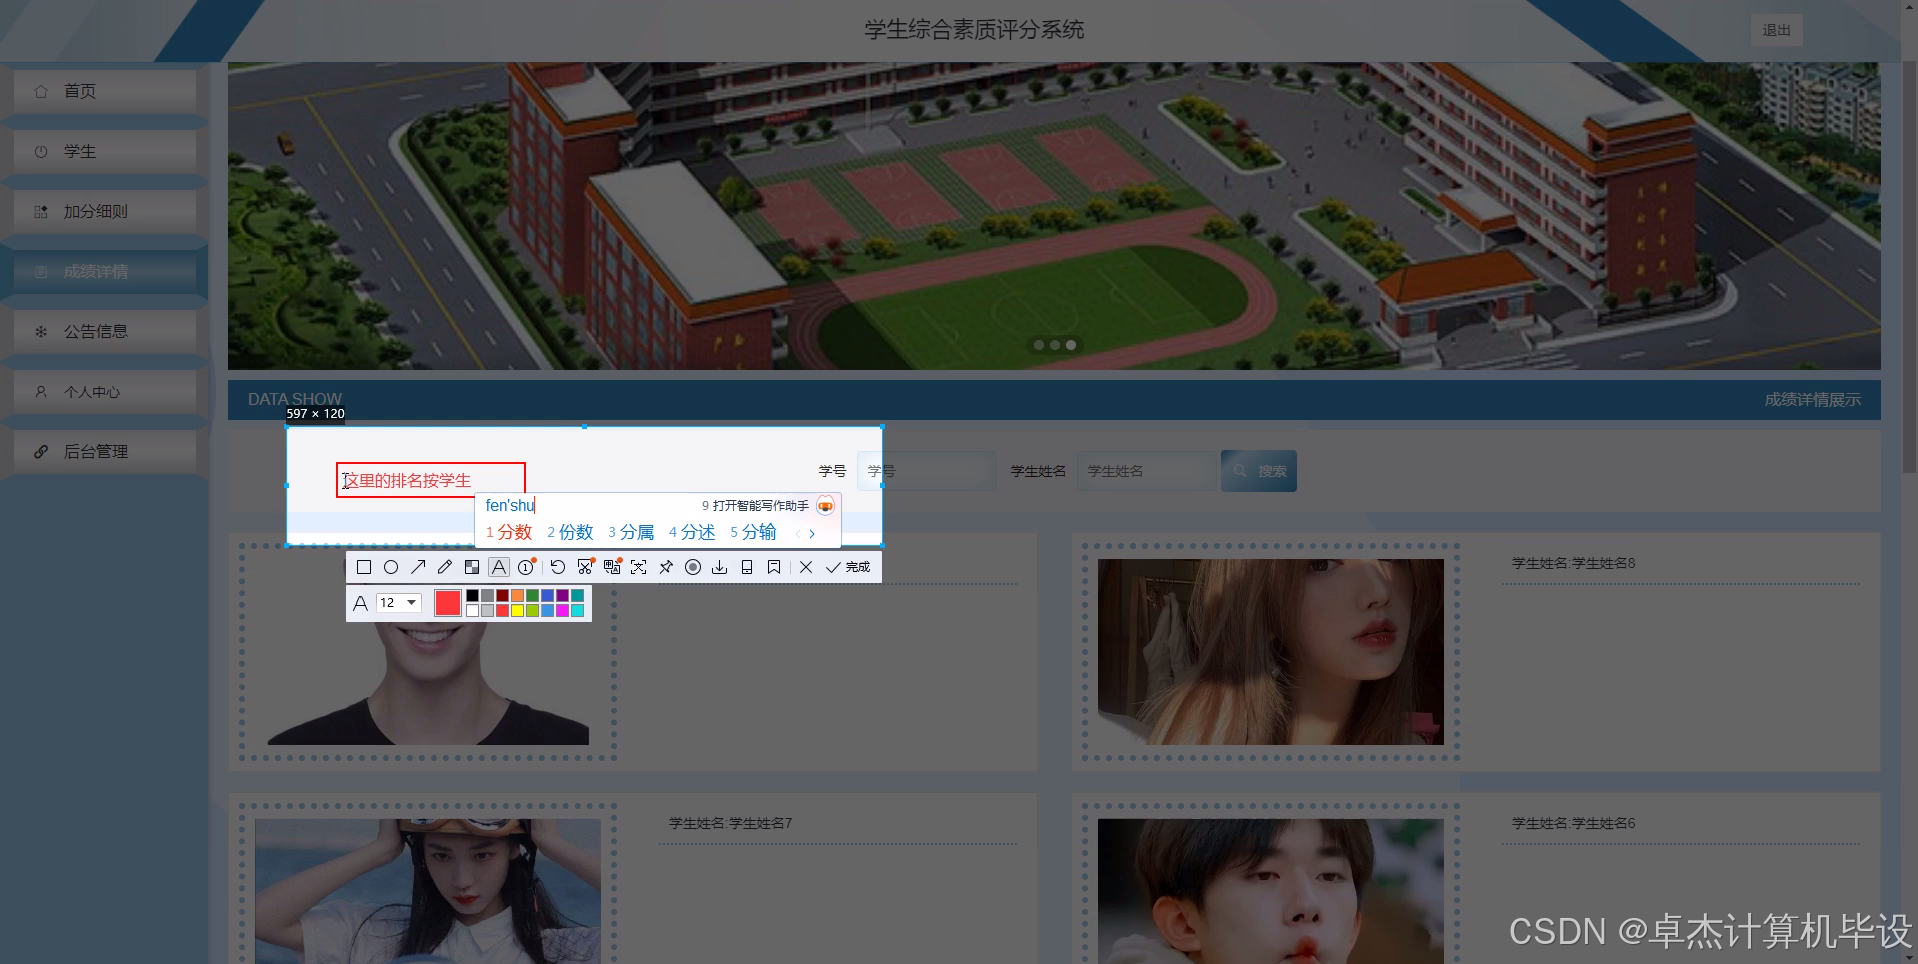Viewport: 1918px width, 964px height.
Task: Click the text 学生姓名:学生姓名7
Action: pyautogui.click(x=731, y=823)
